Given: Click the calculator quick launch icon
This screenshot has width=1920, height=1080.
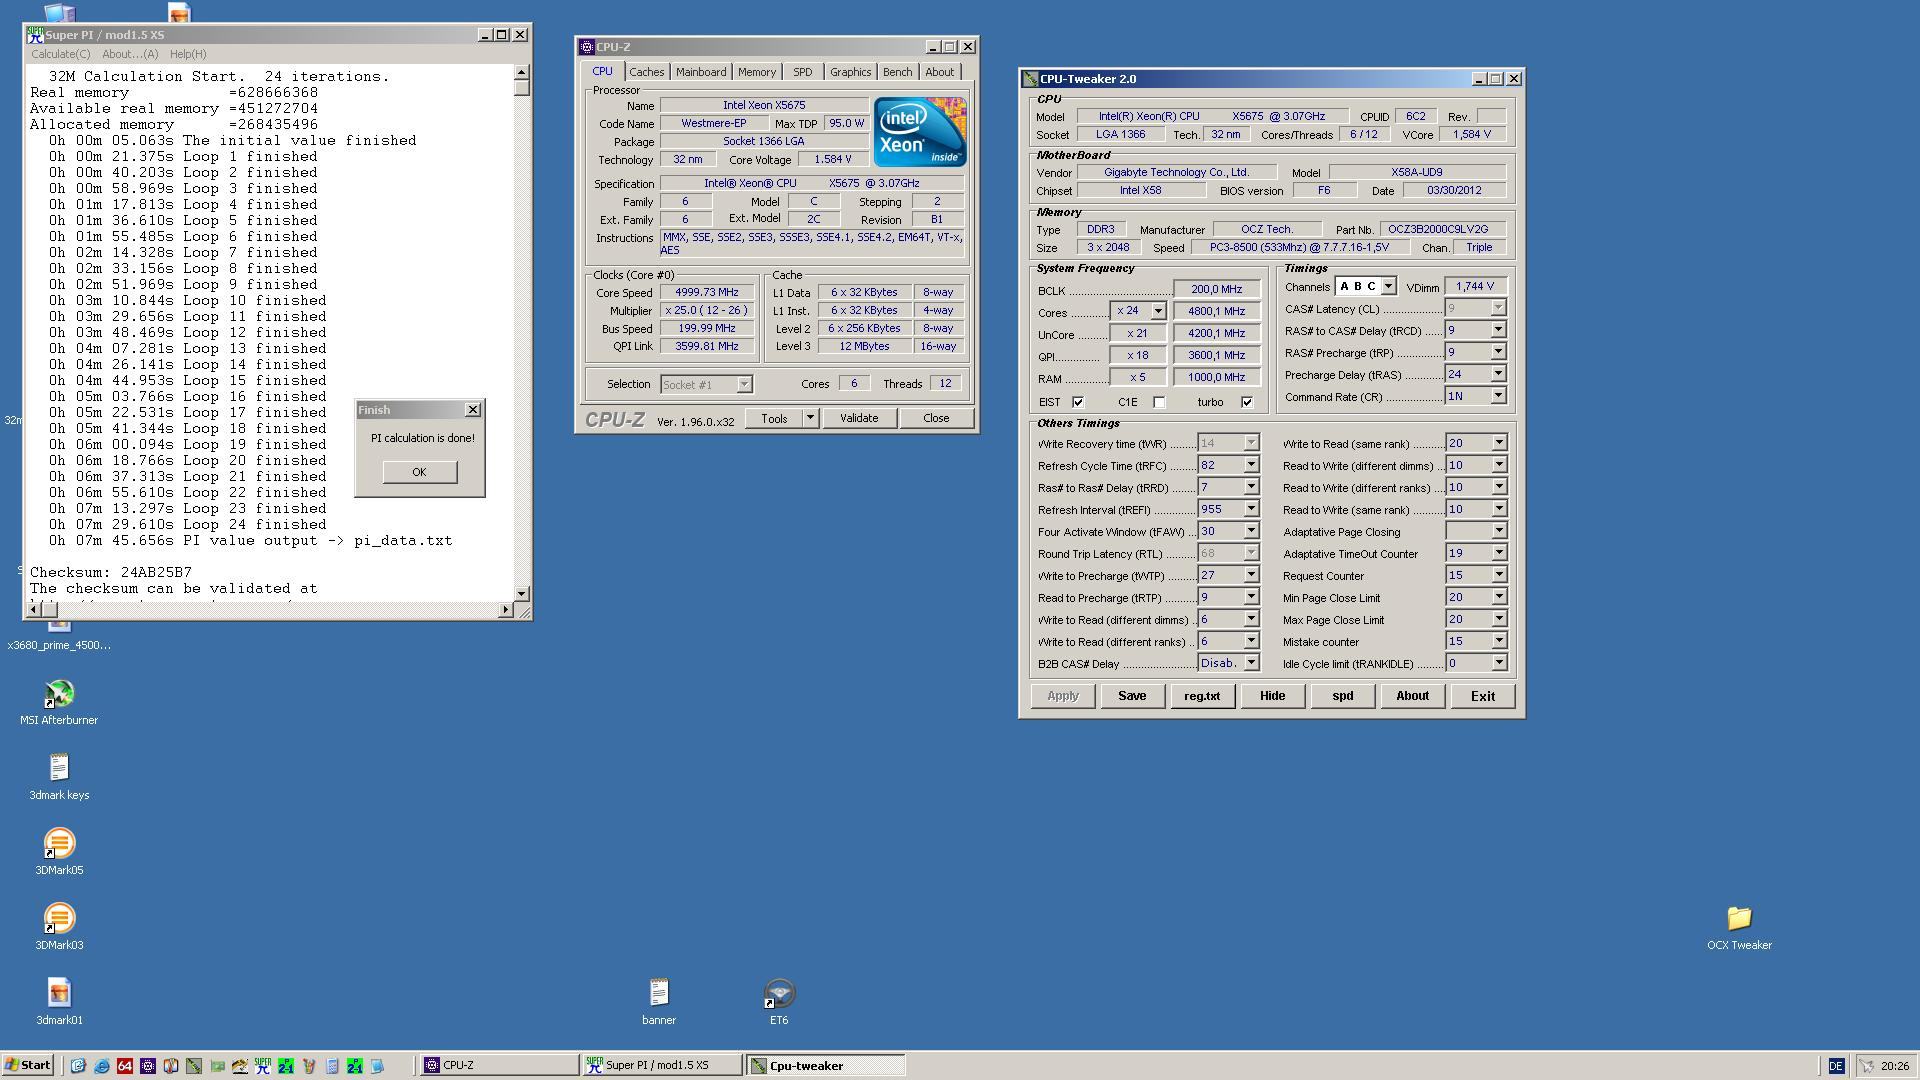Looking at the screenshot, I should coord(332,1066).
